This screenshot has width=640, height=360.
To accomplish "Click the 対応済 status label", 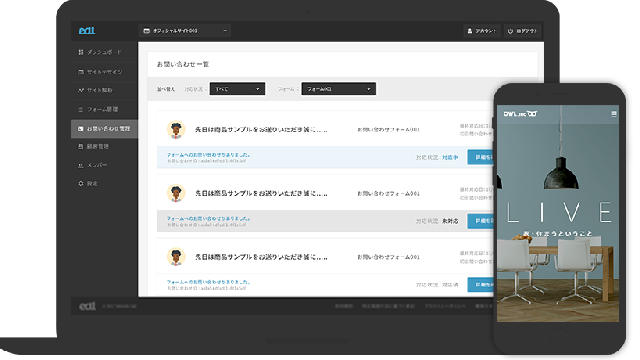I will pos(450,284).
